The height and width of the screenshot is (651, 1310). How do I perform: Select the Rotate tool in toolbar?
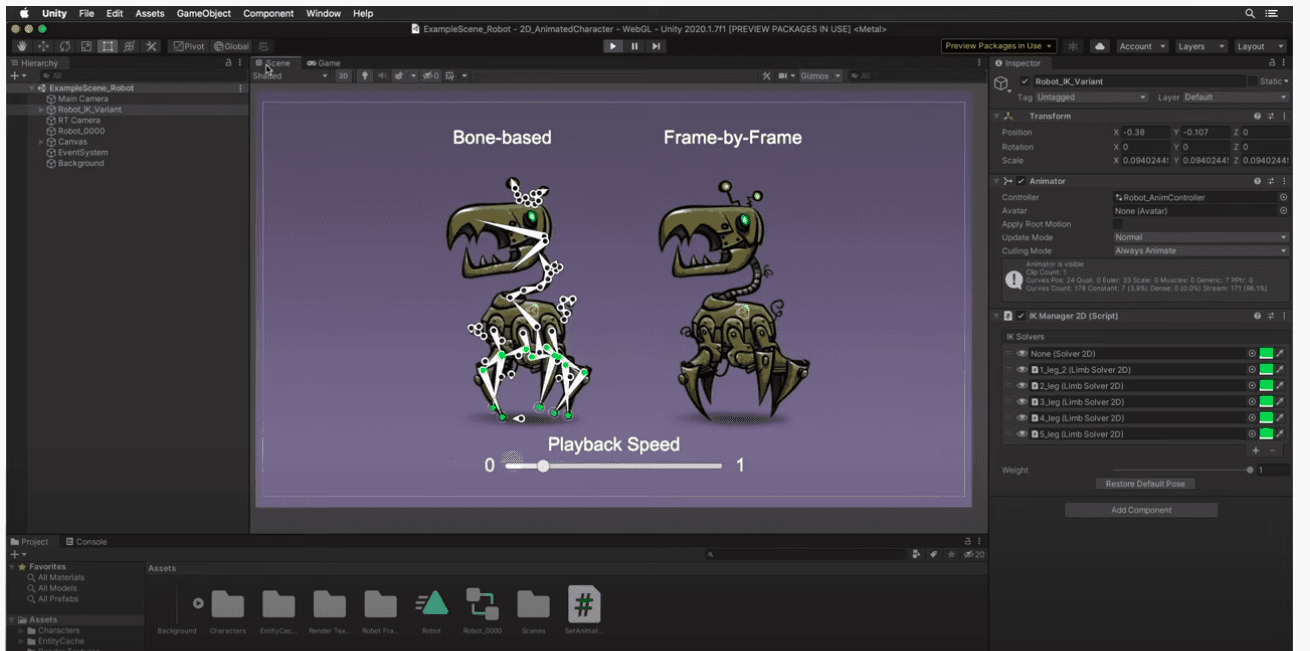[65, 46]
